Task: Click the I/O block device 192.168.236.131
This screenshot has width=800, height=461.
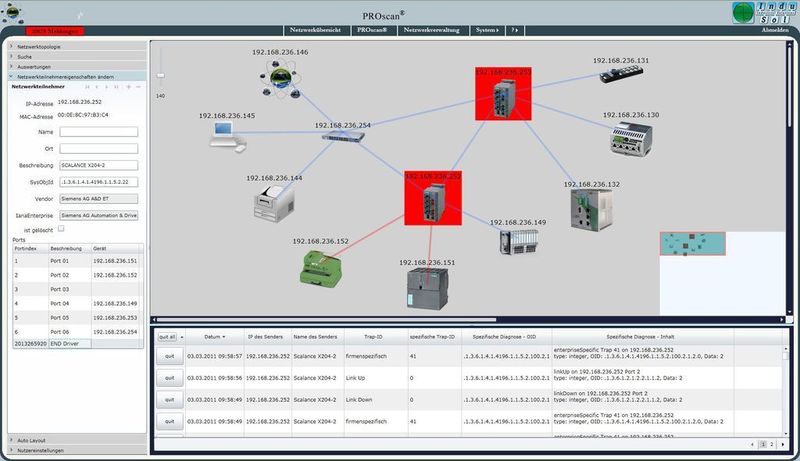Action: tap(621, 74)
